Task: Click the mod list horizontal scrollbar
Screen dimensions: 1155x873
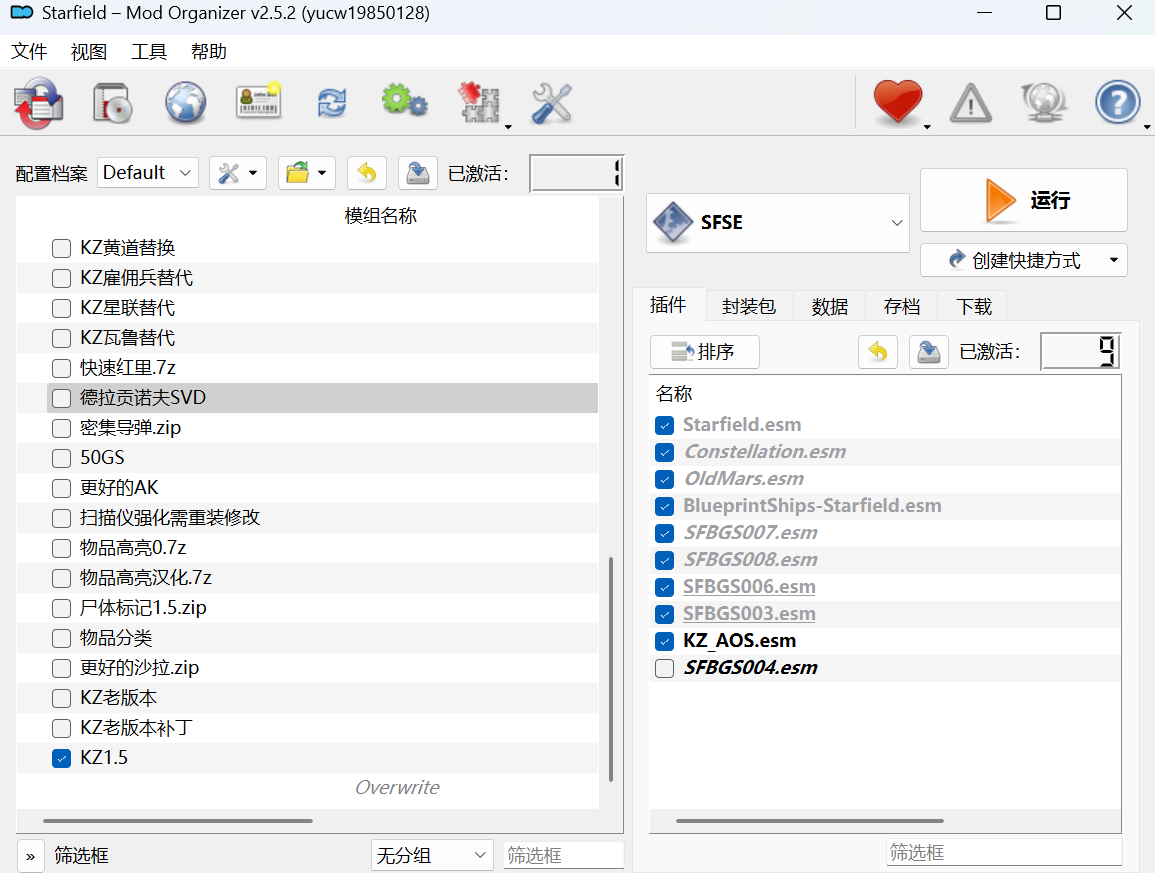Action: click(x=178, y=820)
